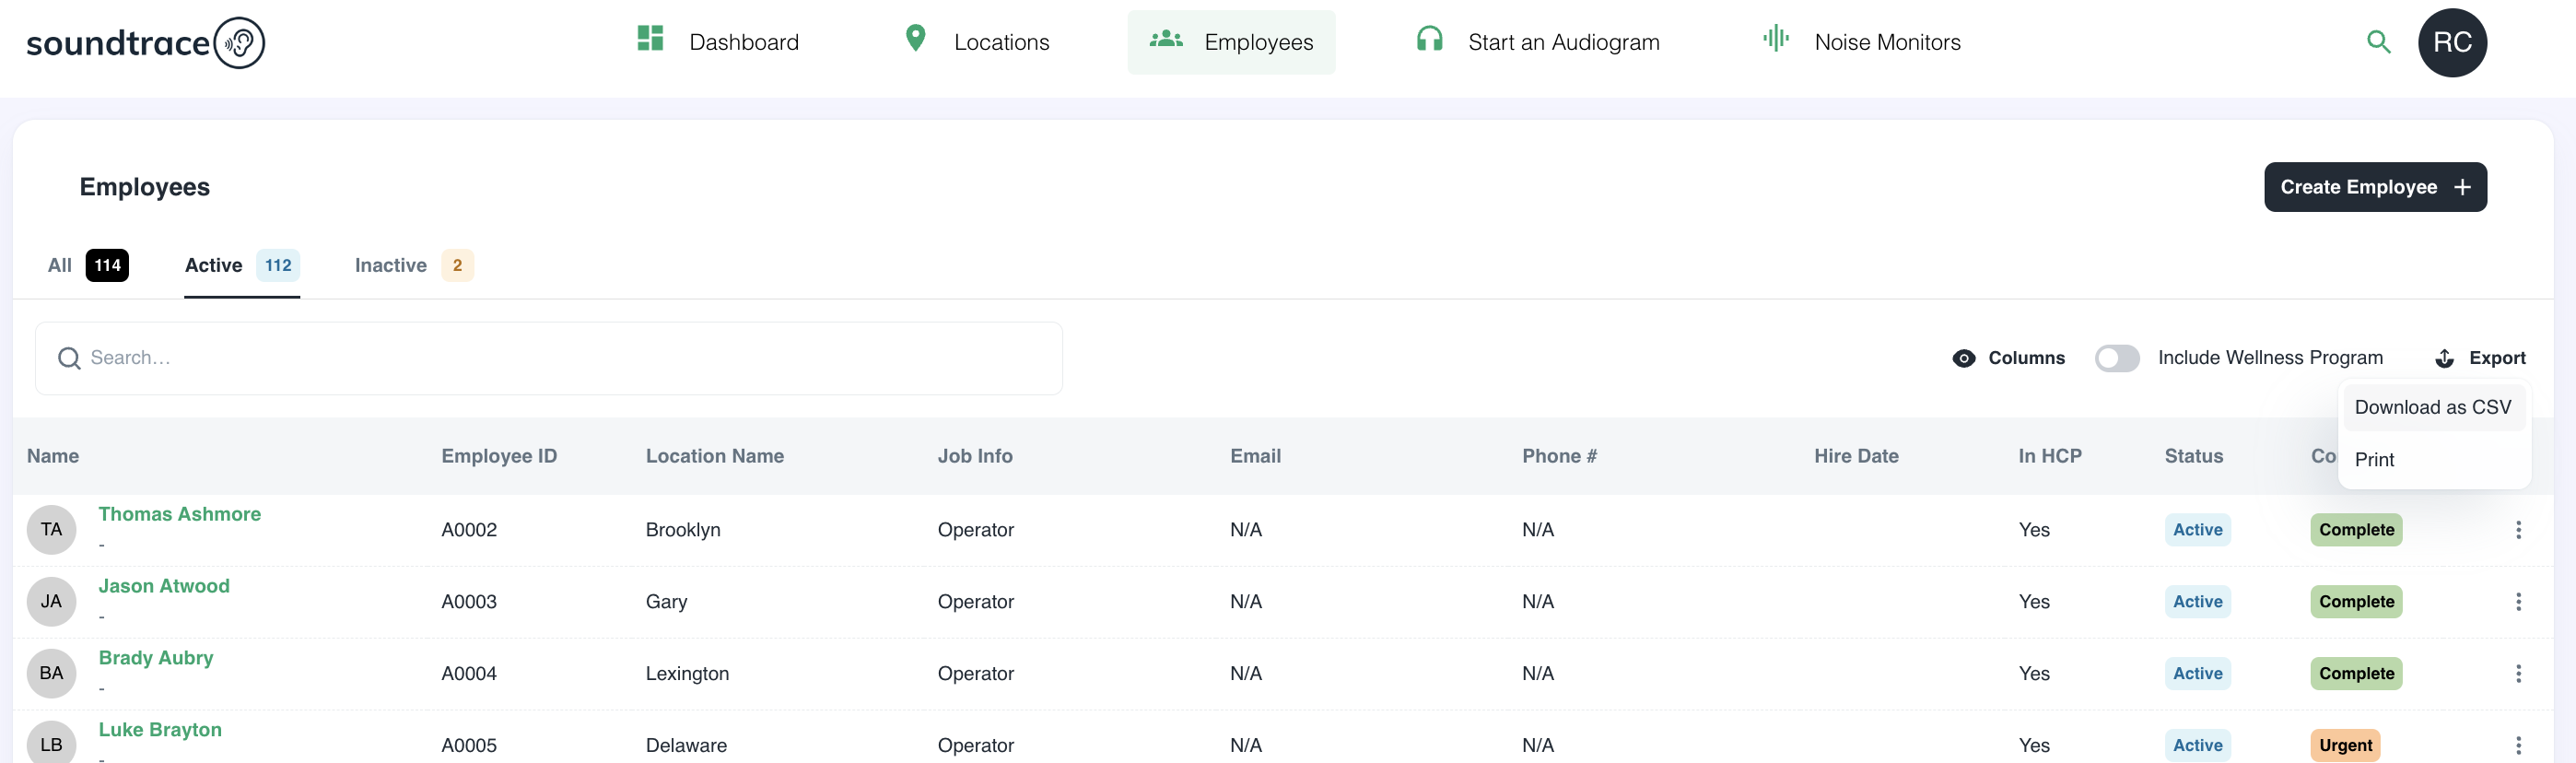Click the BA avatar for Brady Aubry

point(51,674)
